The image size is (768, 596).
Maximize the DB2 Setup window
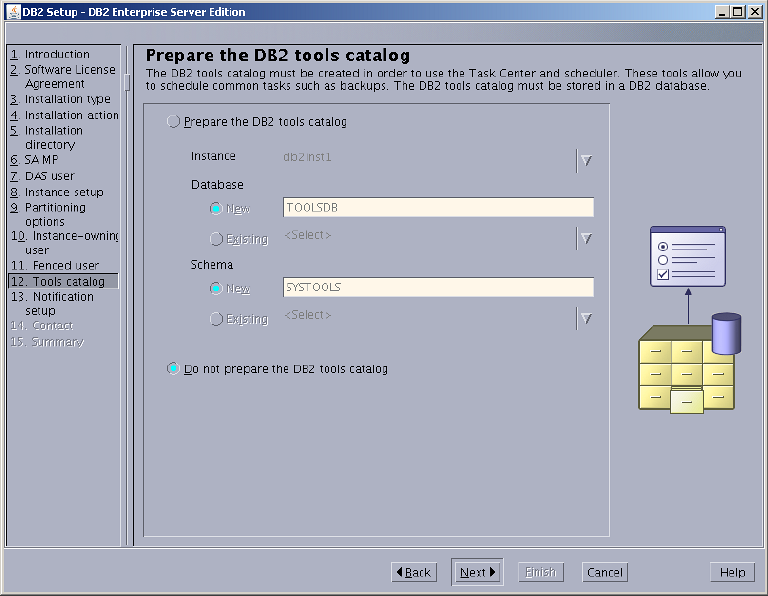[x=738, y=12]
